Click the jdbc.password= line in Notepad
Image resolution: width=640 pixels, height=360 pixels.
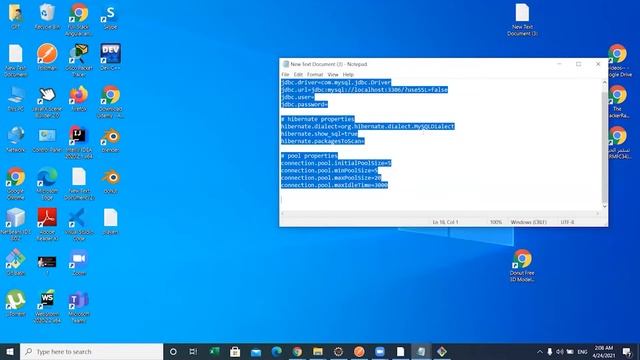304,104
